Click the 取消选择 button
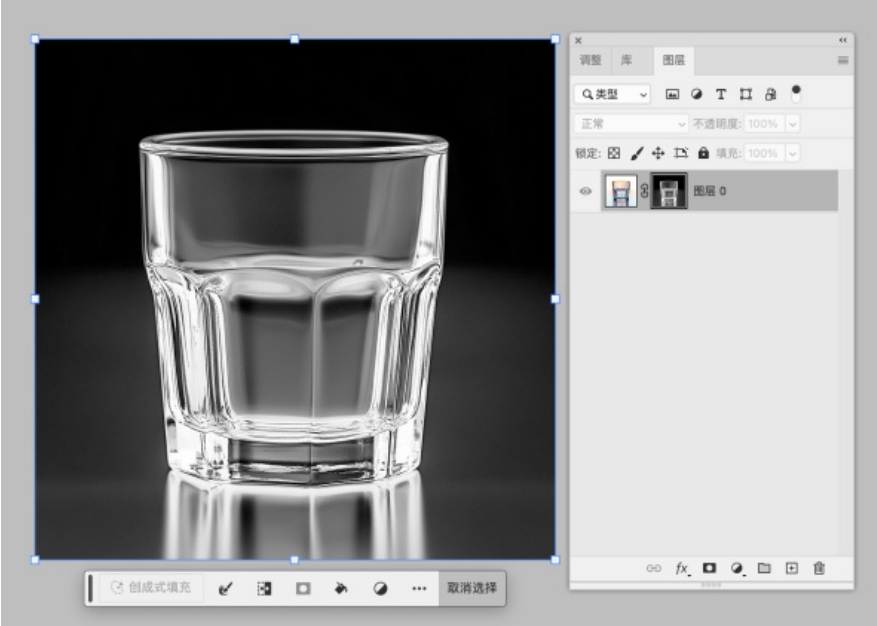The height and width of the screenshot is (626, 877). [470, 588]
